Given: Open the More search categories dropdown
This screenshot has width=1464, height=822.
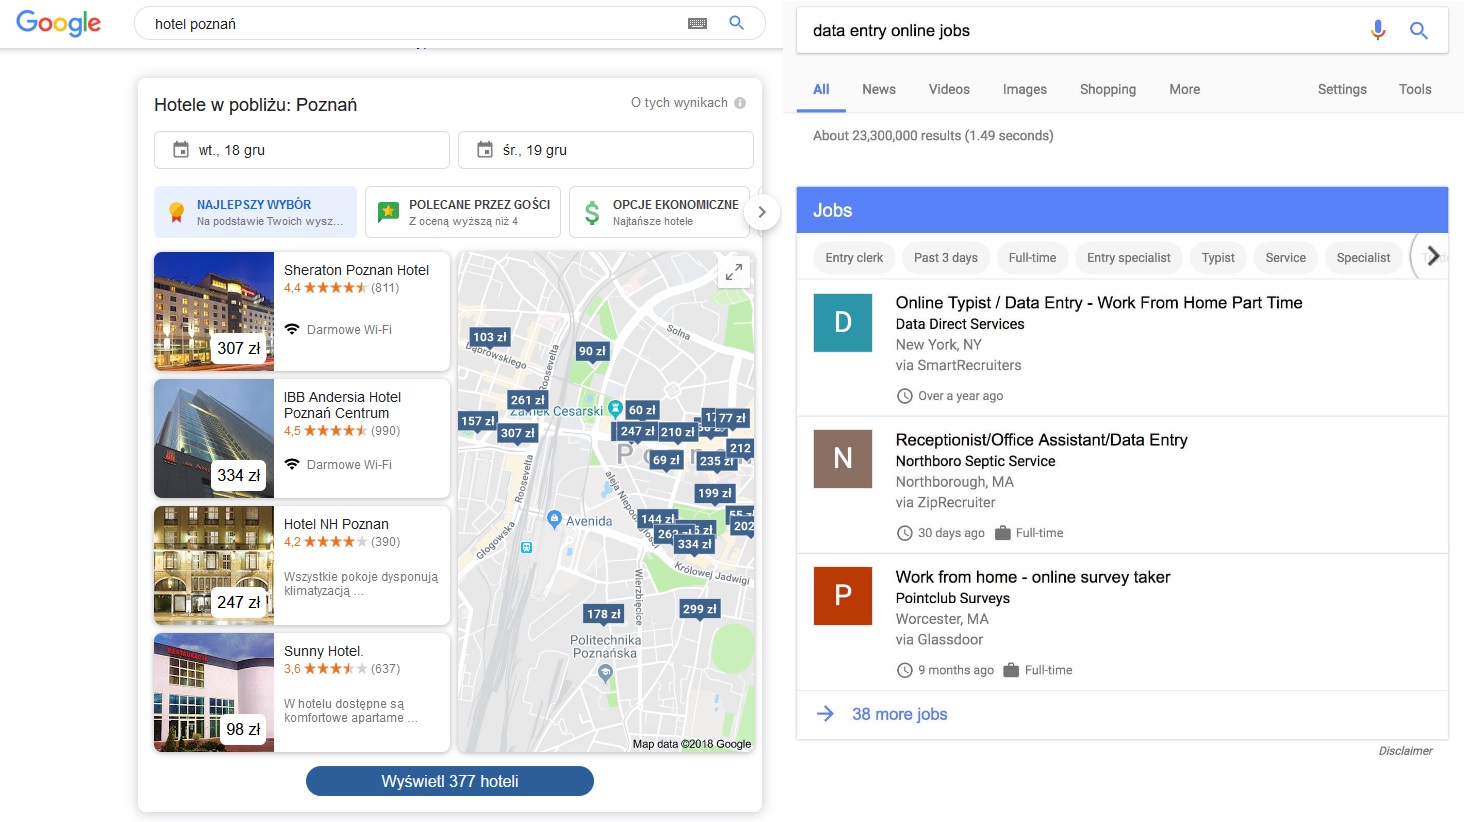Looking at the screenshot, I should click(1184, 89).
